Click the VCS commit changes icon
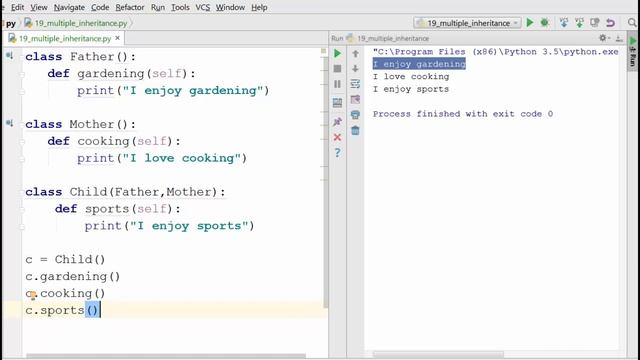The image size is (640, 360). [x=579, y=23]
